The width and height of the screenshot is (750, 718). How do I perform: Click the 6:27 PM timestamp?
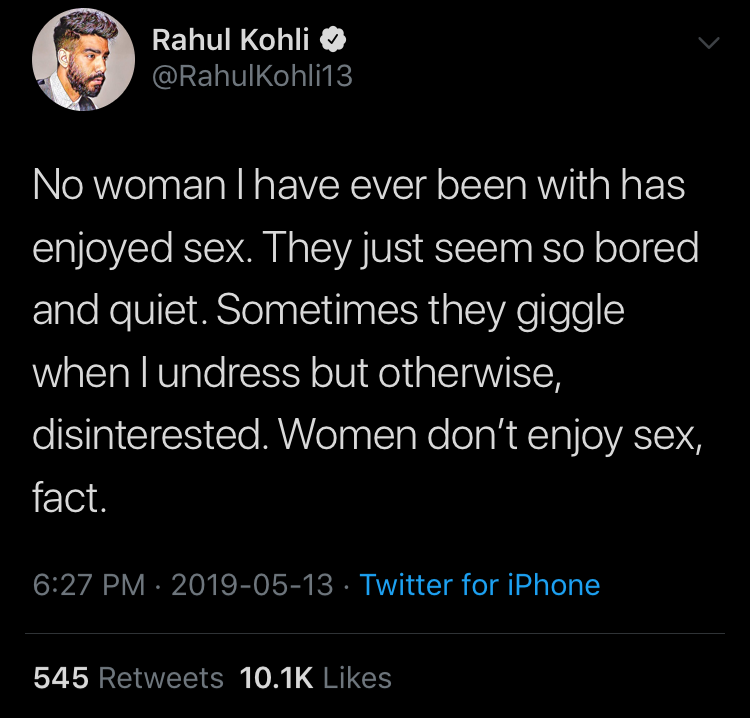pos(89,585)
